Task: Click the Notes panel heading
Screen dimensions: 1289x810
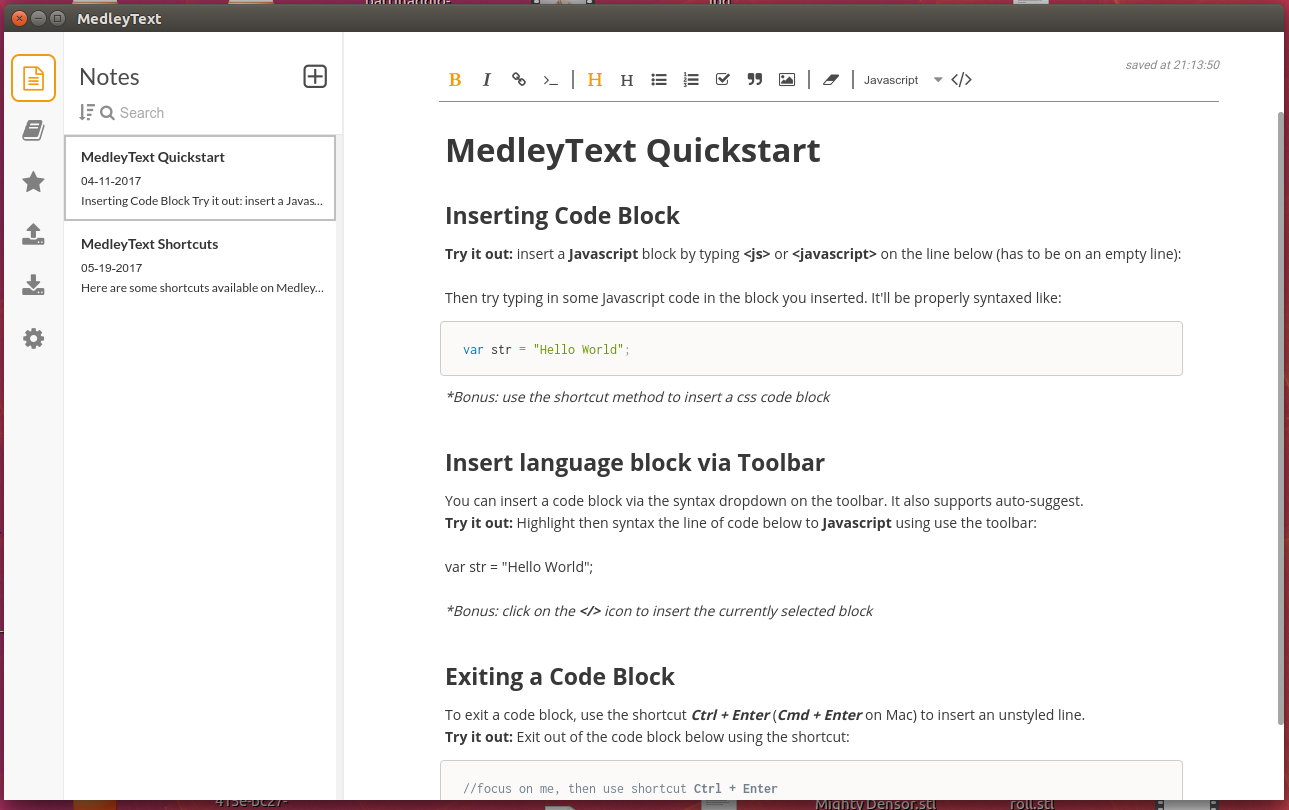Action: point(109,77)
